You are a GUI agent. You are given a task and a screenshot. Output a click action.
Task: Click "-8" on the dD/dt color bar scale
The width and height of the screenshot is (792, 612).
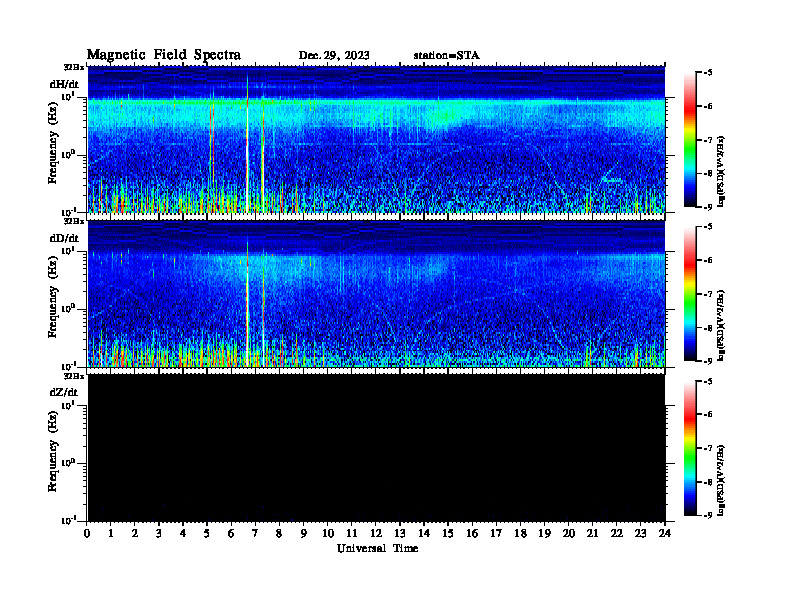pos(708,328)
